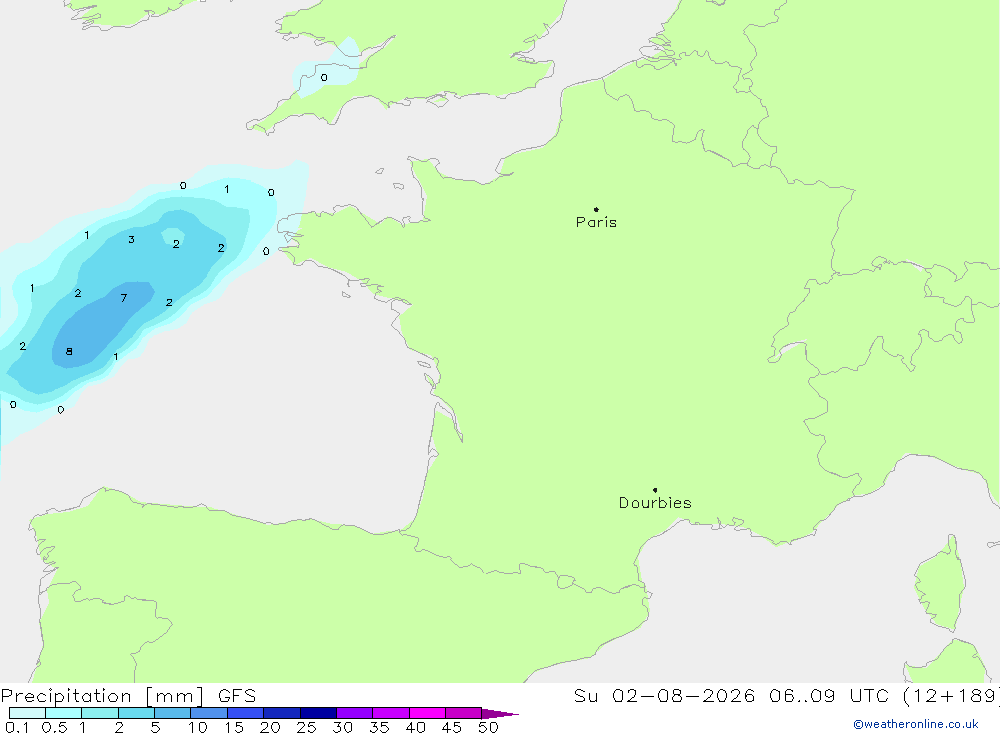Pick the 10–15 mm blue legend swatch
1000x733 pixels.
click(209, 713)
